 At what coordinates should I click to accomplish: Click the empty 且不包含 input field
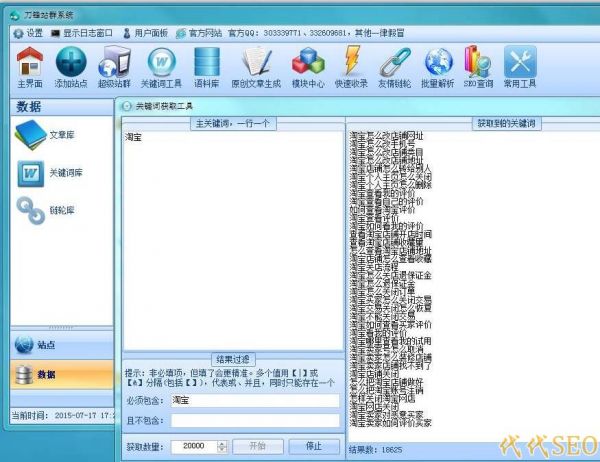pyautogui.click(x=255, y=420)
